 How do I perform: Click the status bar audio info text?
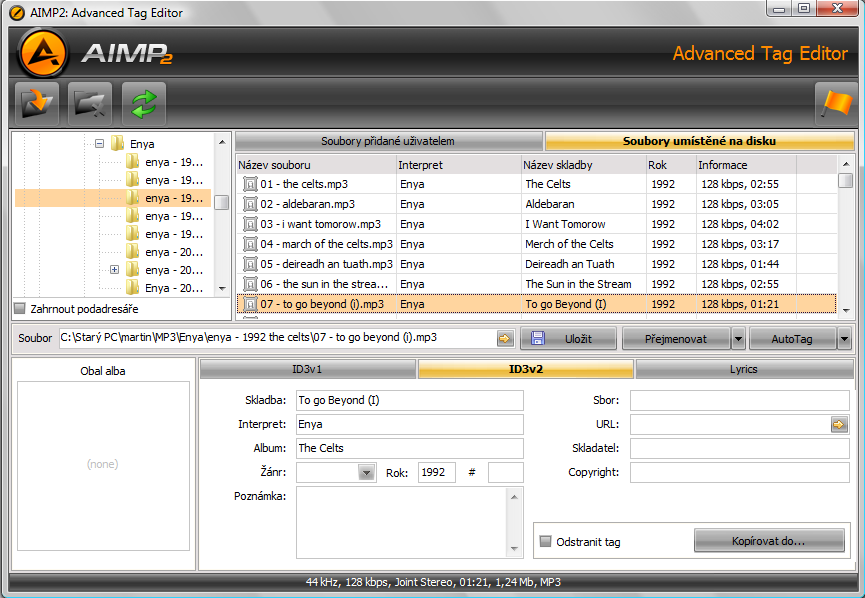pyautogui.click(x=433, y=582)
